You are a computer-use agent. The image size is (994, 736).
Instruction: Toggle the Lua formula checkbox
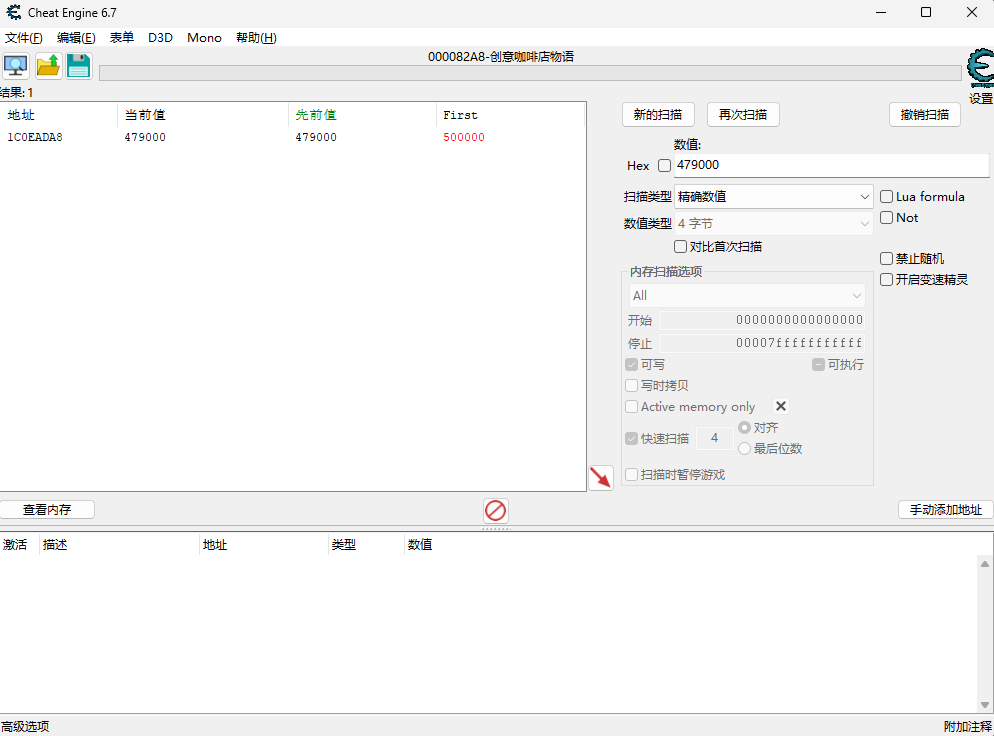(886, 197)
